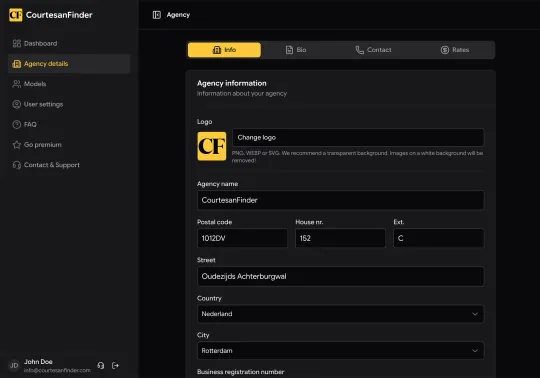Switch to the Info tab

pyautogui.click(x=224, y=50)
